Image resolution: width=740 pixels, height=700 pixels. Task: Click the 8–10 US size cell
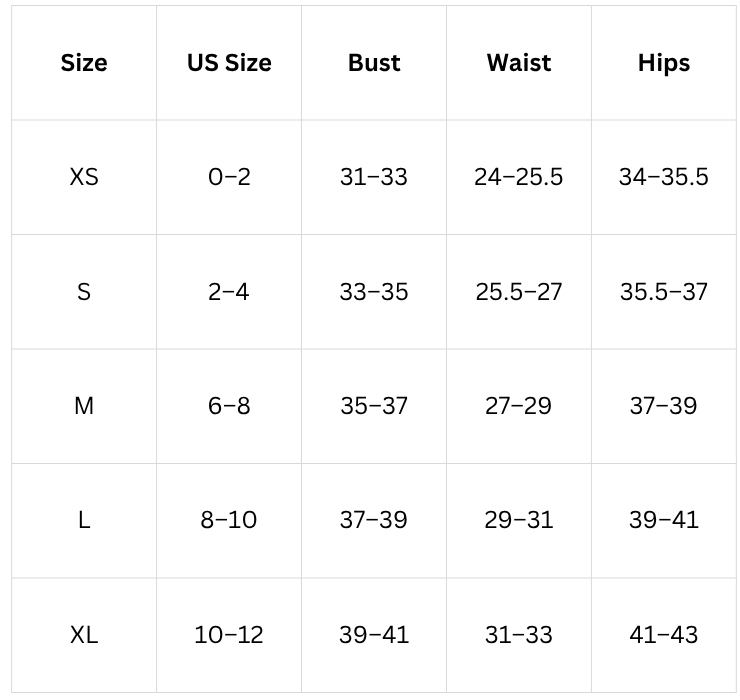pos(229,521)
